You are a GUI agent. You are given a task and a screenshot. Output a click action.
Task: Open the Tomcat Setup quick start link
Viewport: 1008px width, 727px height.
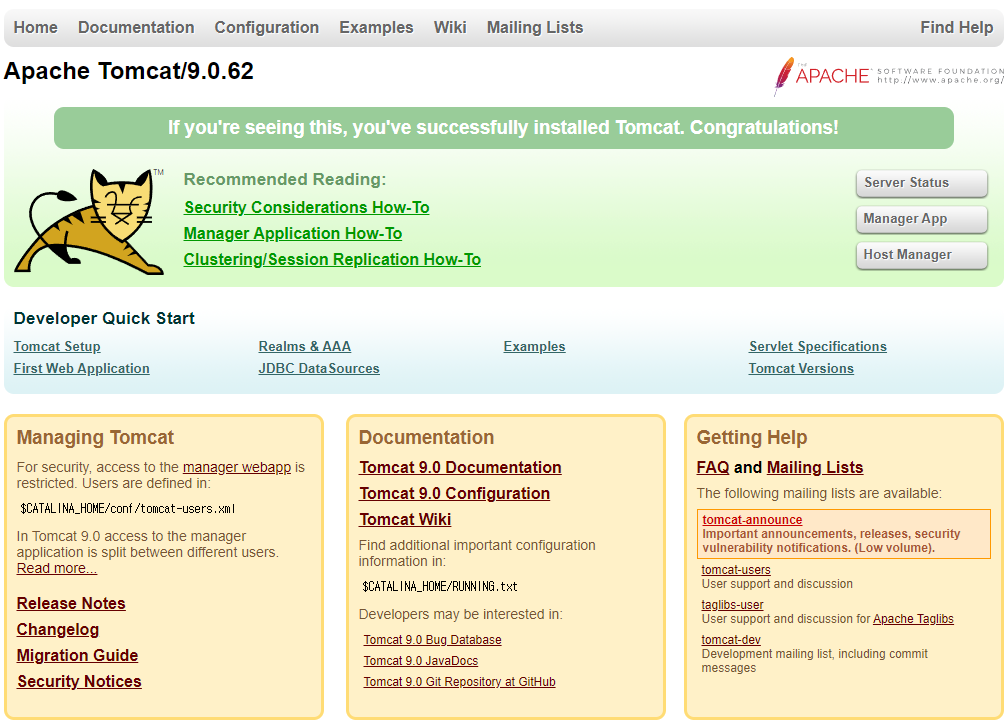click(x=57, y=346)
